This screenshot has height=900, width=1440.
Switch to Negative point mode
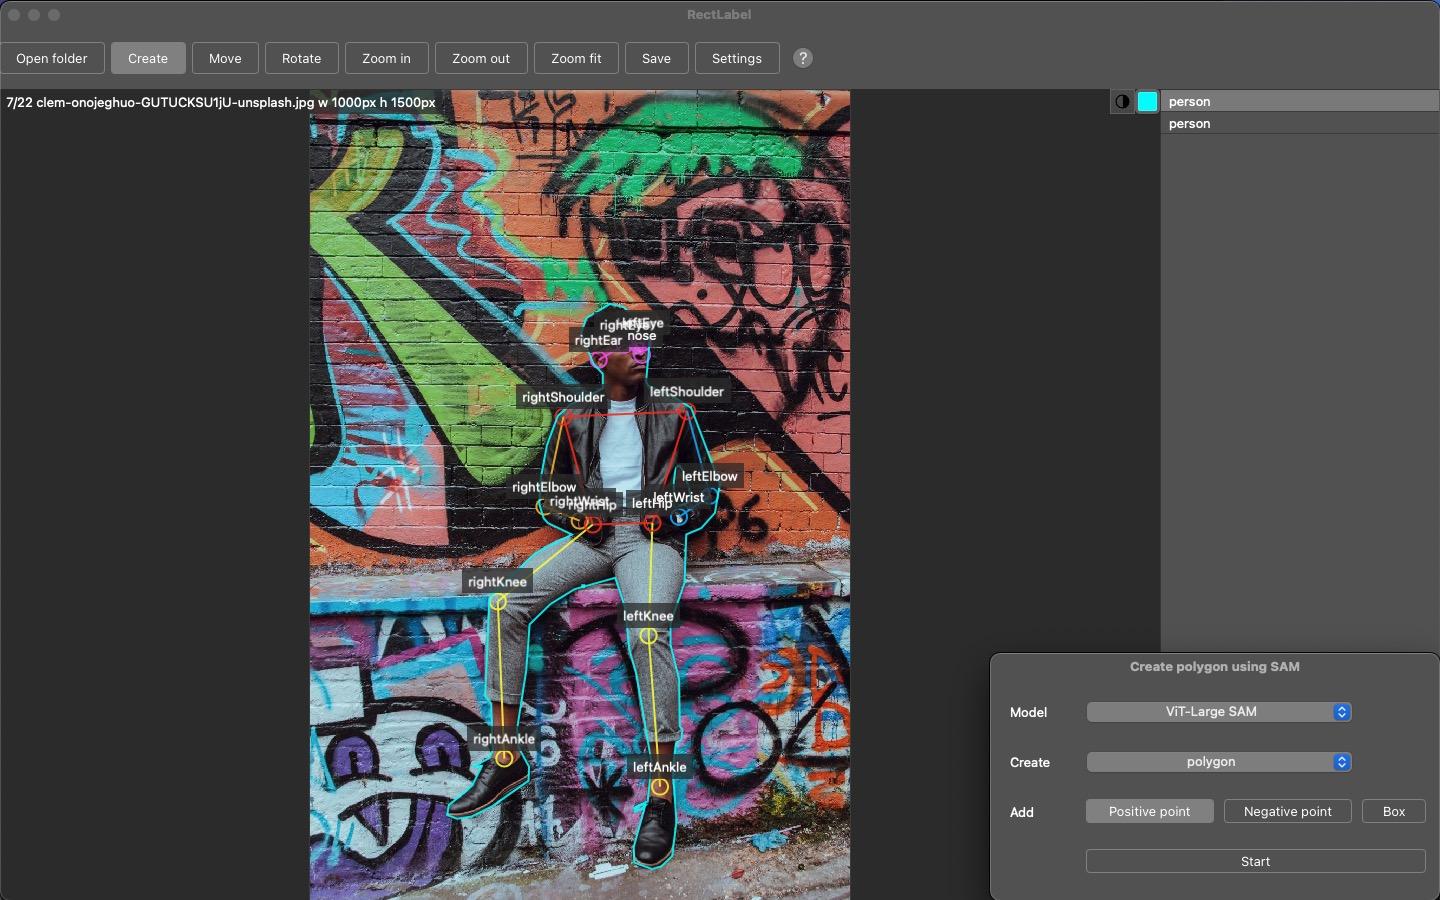pyautogui.click(x=1287, y=811)
